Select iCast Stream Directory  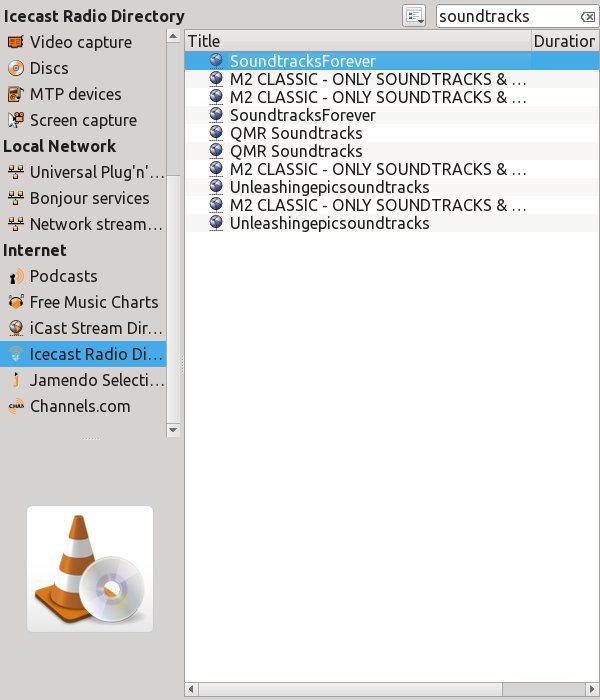click(83, 328)
